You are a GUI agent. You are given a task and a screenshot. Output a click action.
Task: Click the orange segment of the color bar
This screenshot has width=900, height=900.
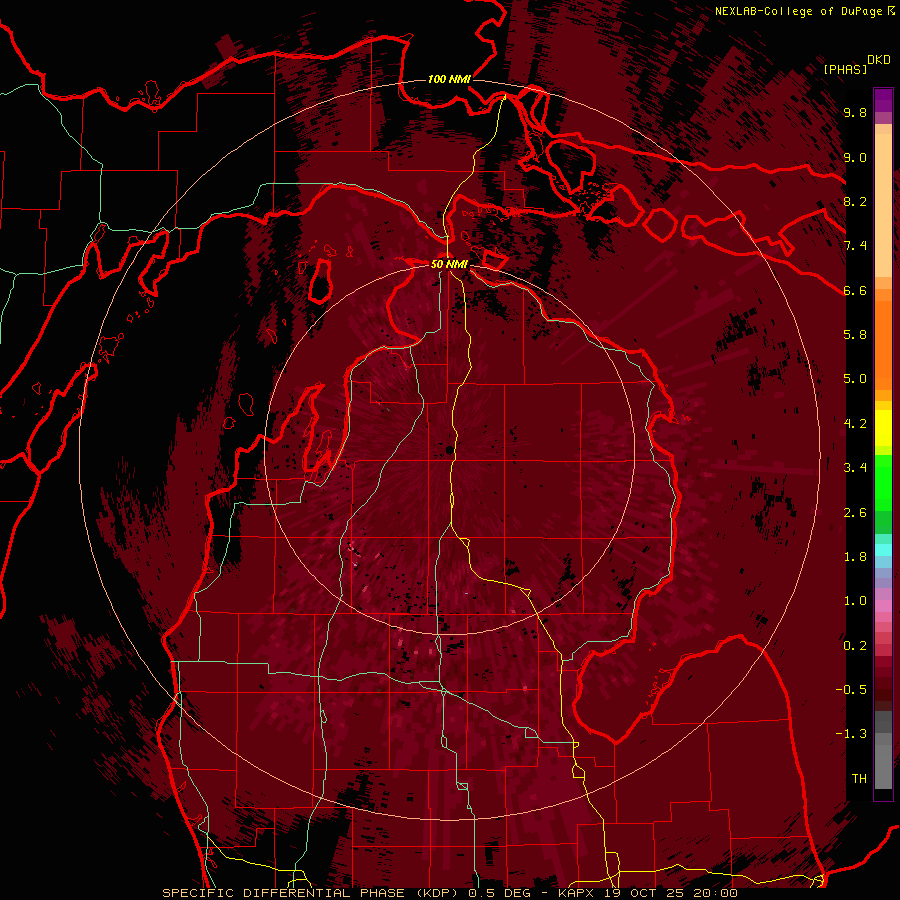click(x=883, y=344)
